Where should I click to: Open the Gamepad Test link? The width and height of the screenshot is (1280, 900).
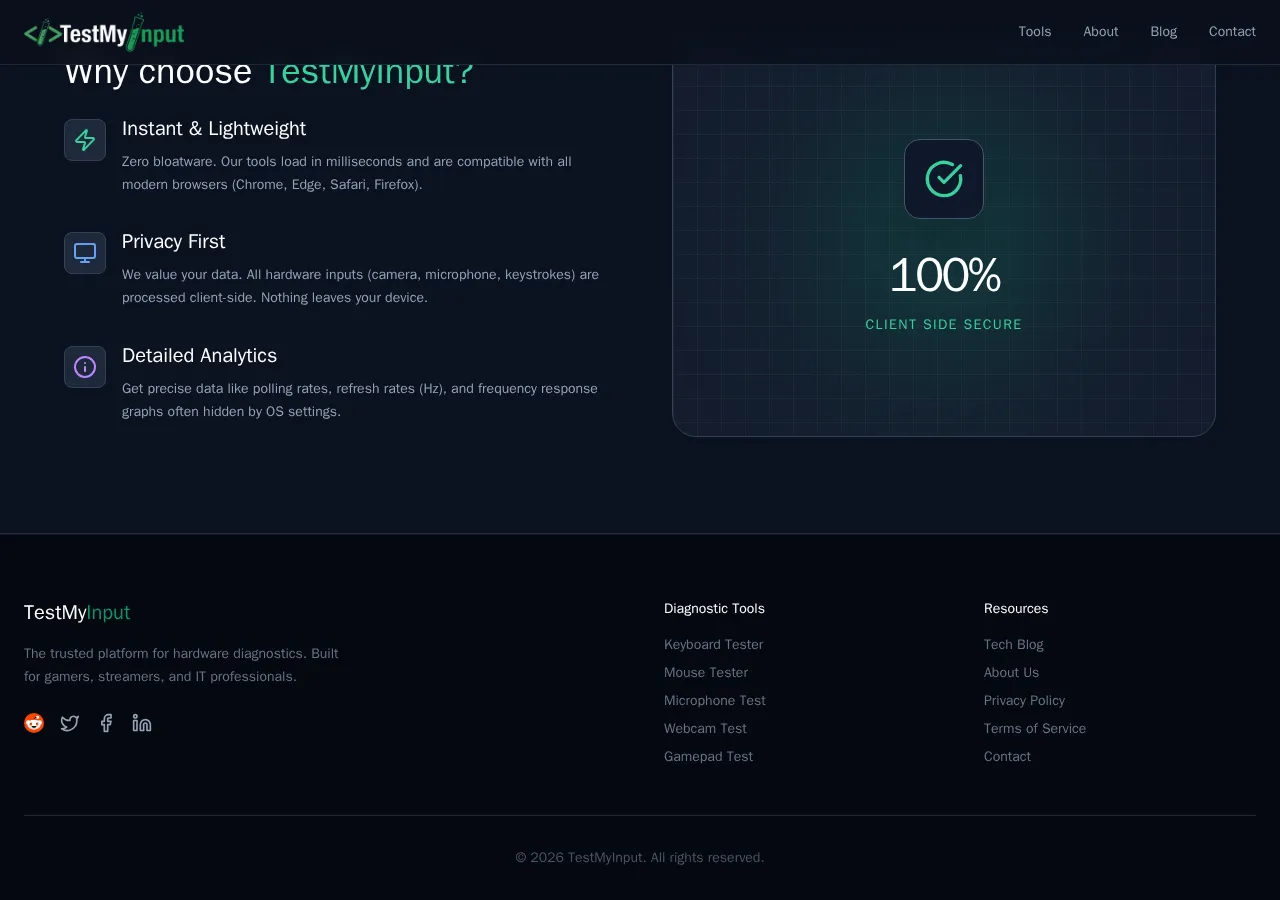tap(708, 757)
